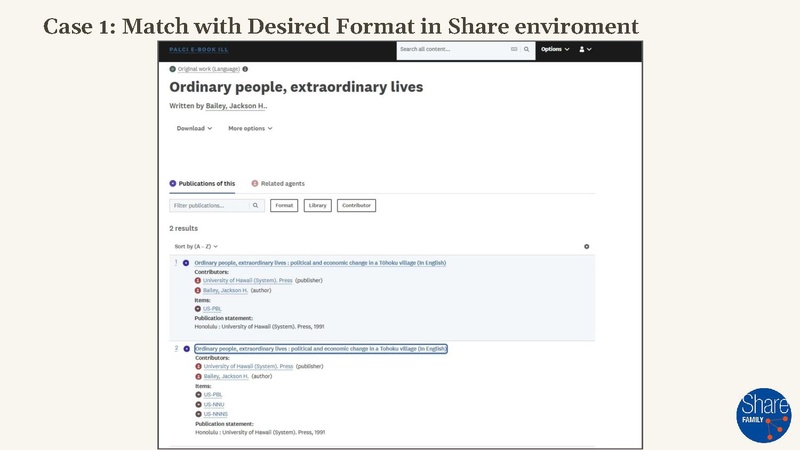Open the Download dropdown
800x450 pixels.
click(x=194, y=129)
